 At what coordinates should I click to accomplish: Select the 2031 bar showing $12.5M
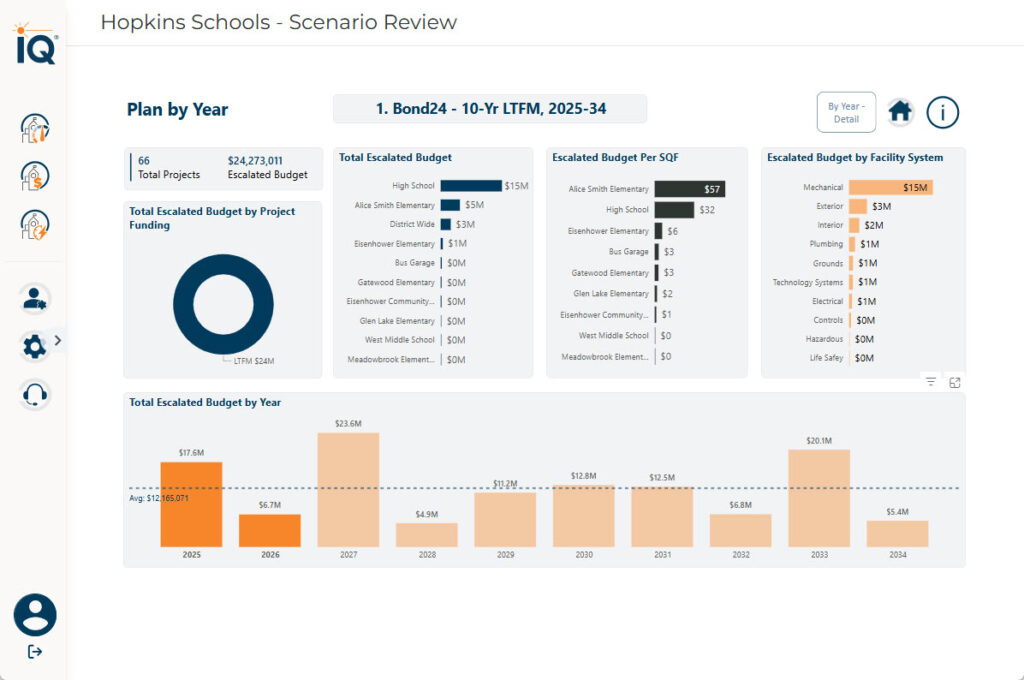coord(662,517)
